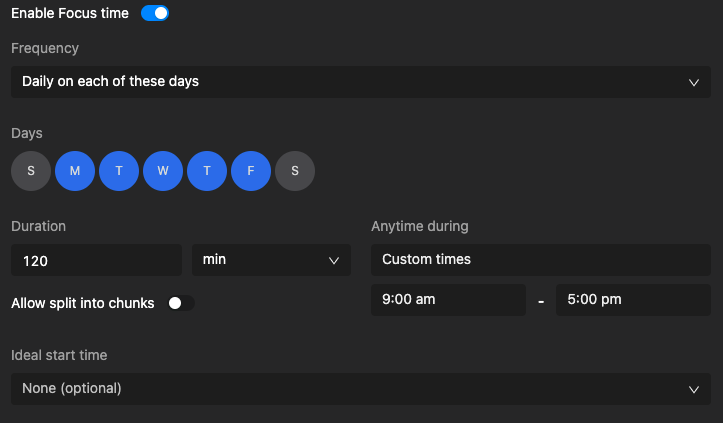The height and width of the screenshot is (423, 723).
Task: Click the 9:00 am start time field
Action: click(448, 300)
